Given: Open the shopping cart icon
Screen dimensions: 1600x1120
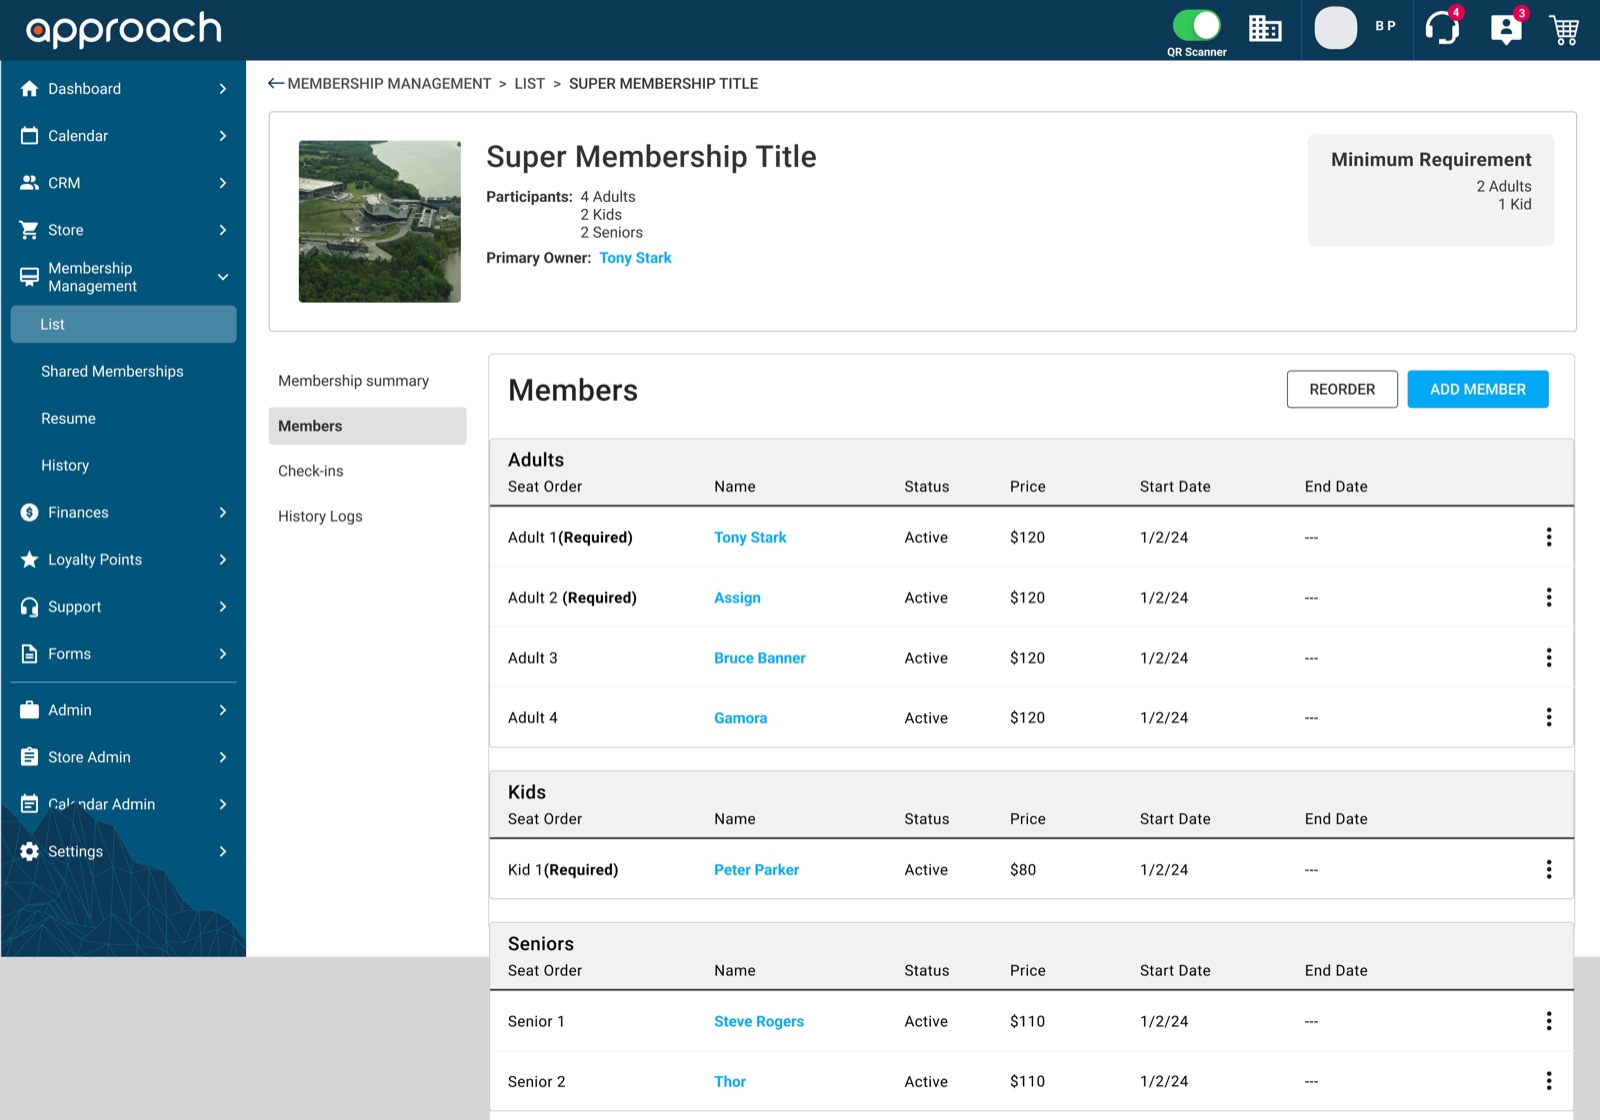Looking at the screenshot, I should (x=1564, y=30).
